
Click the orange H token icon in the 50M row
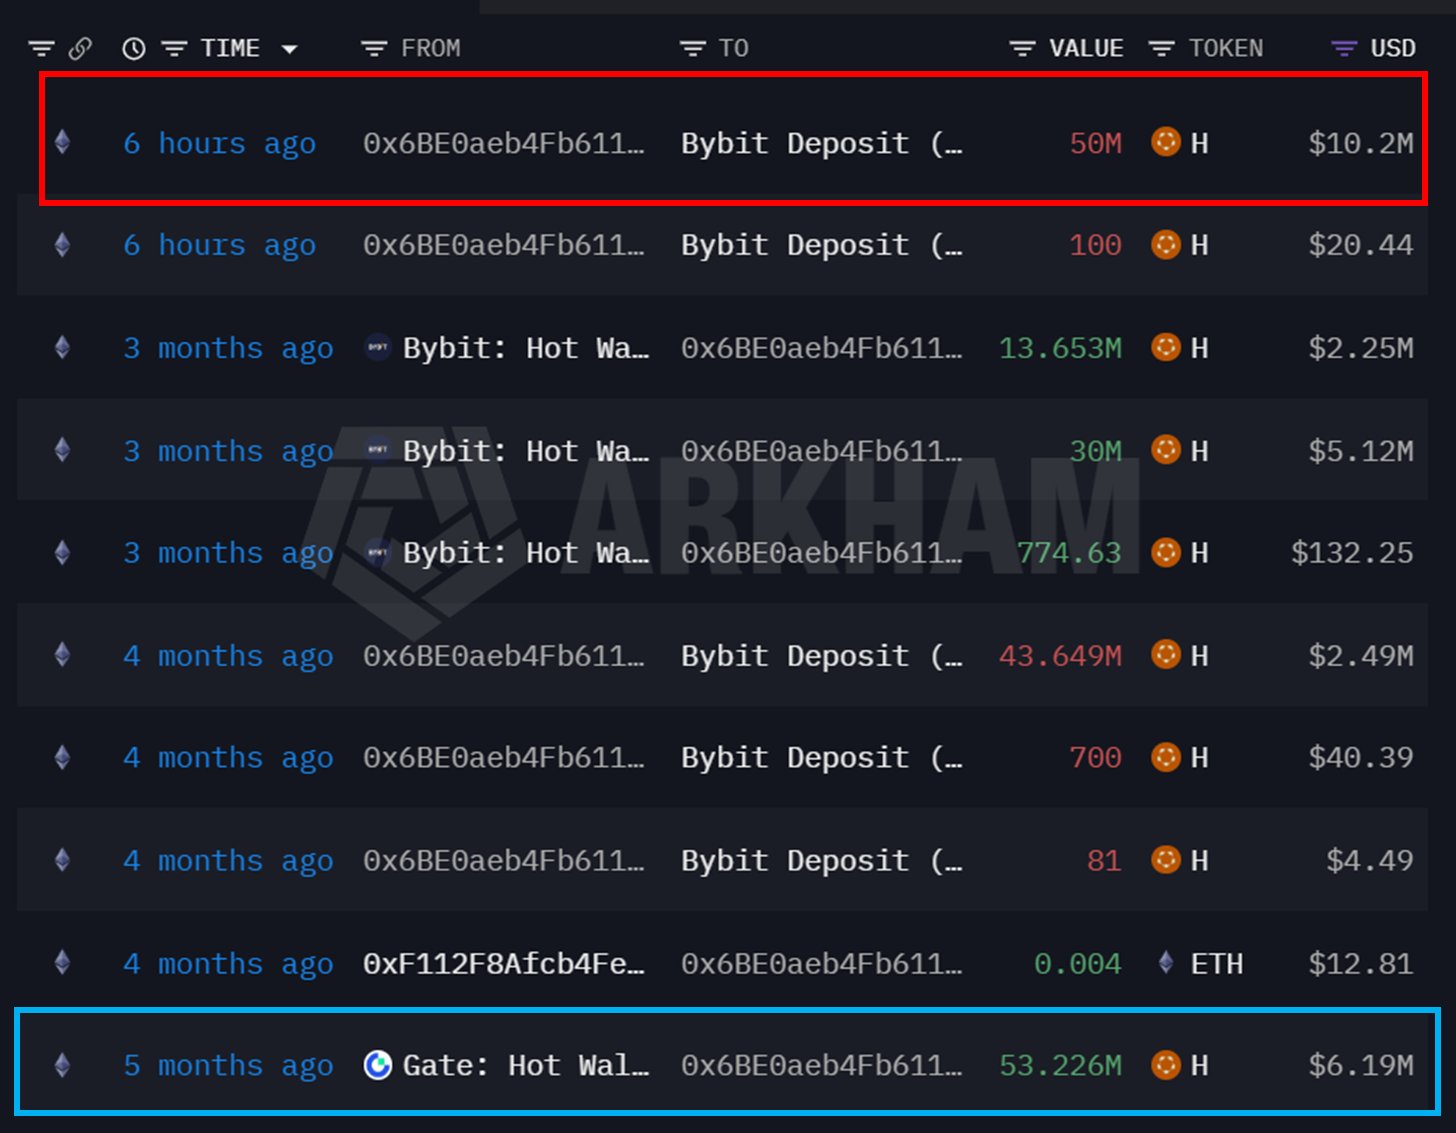pyautogui.click(x=1166, y=142)
